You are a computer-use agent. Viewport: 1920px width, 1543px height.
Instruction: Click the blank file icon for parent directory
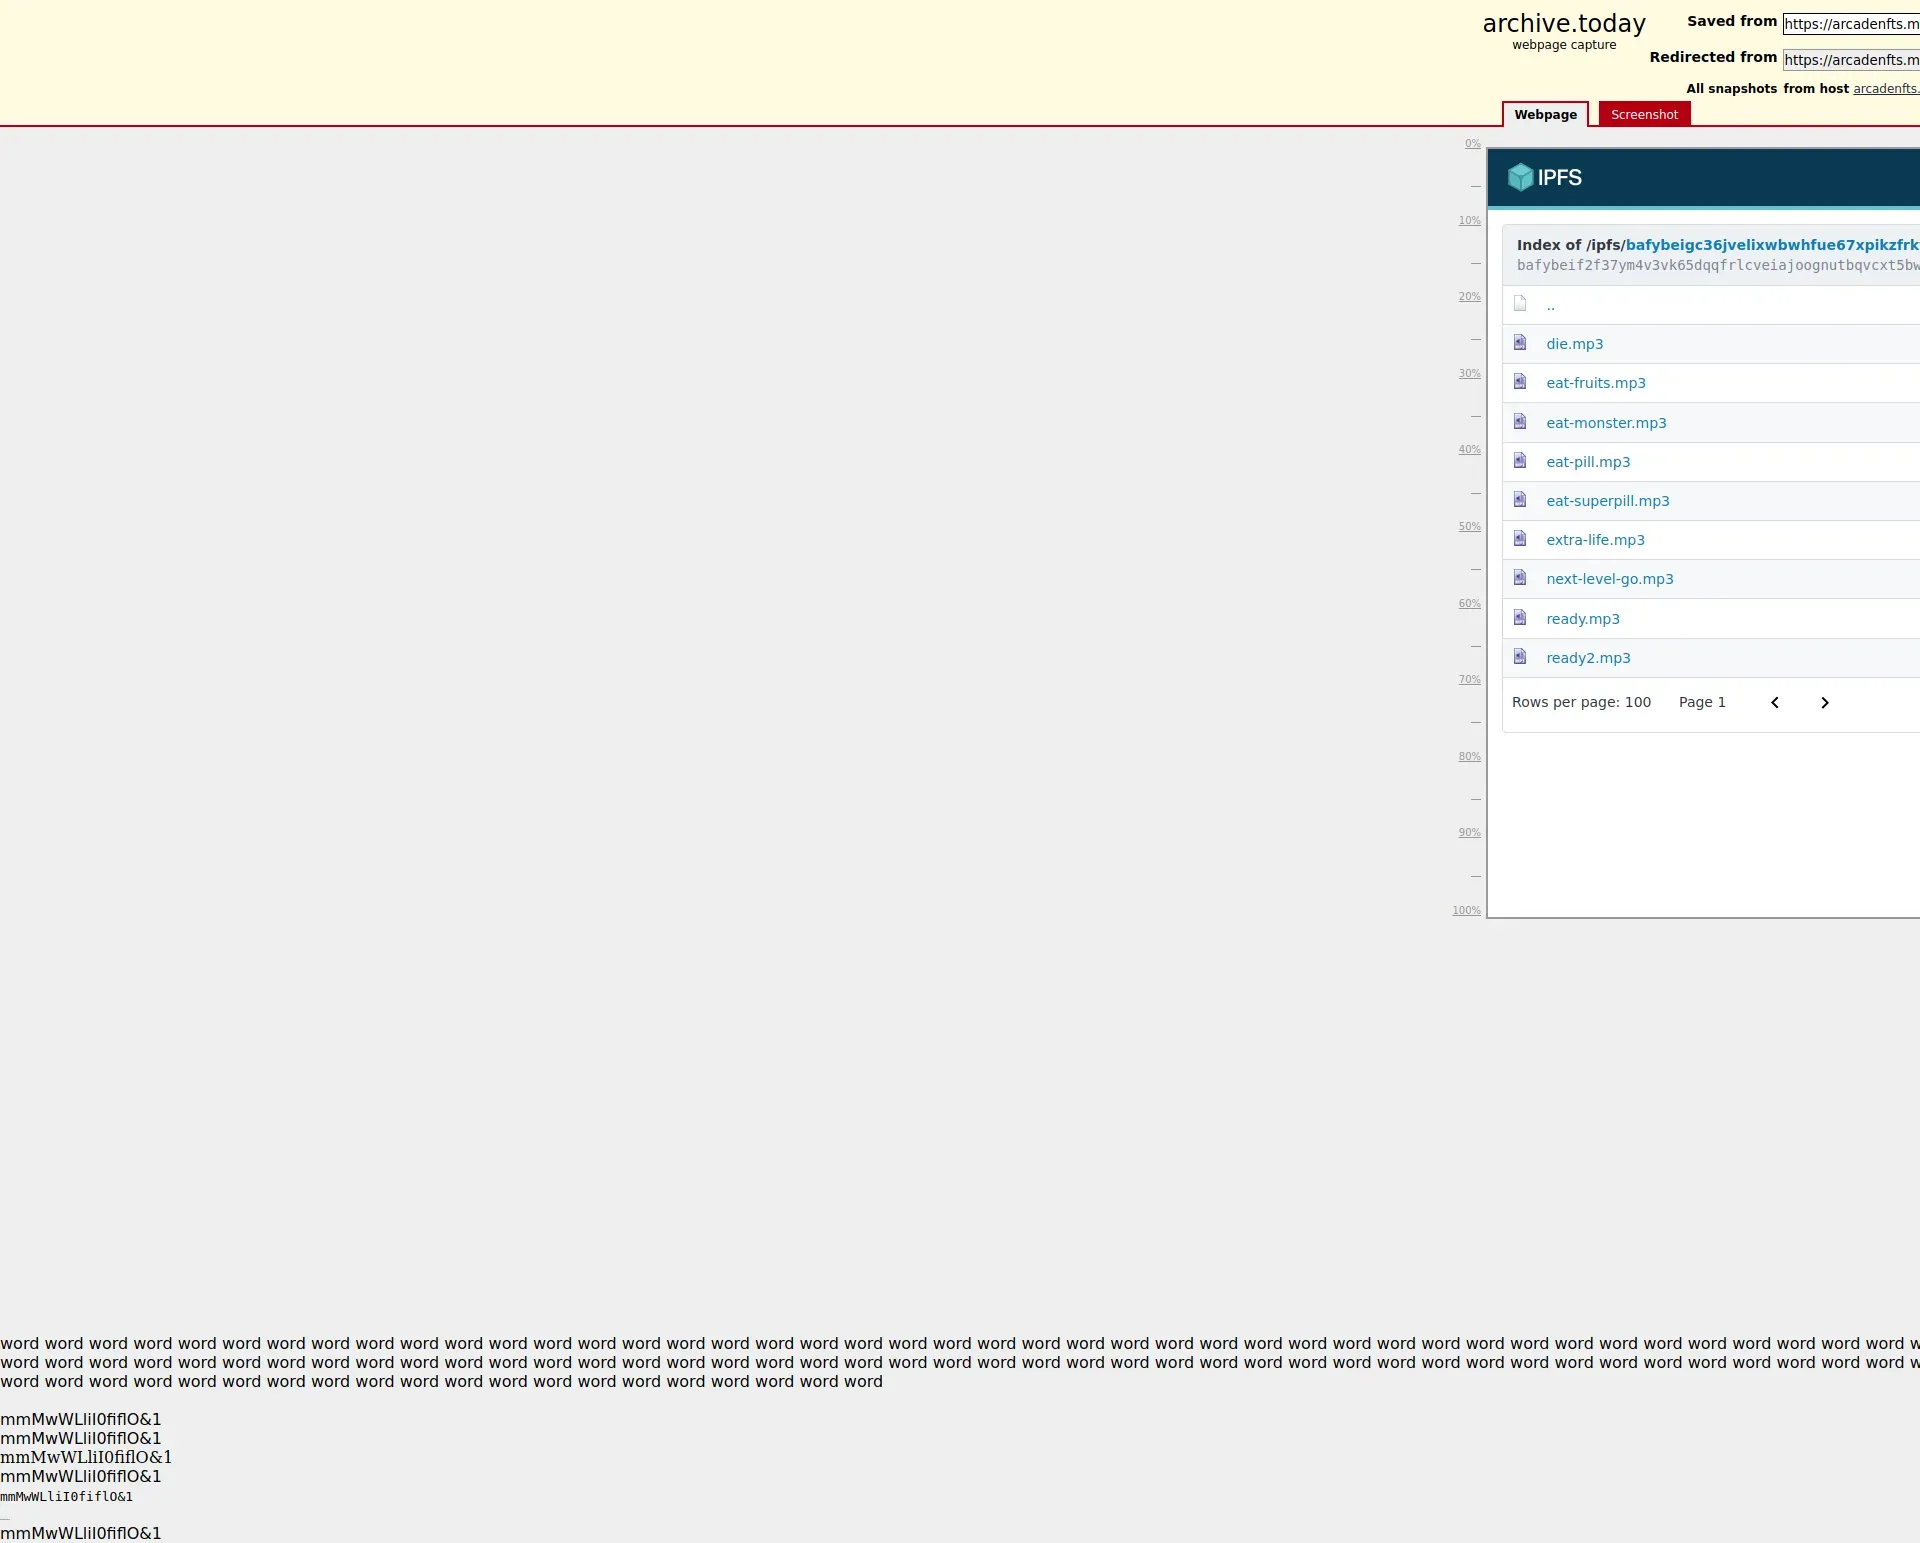(x=1520, y=304)
